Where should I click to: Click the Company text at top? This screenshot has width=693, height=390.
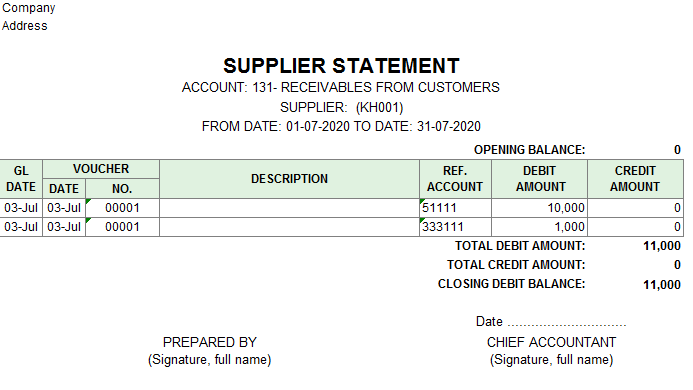(x=29, y=8)
